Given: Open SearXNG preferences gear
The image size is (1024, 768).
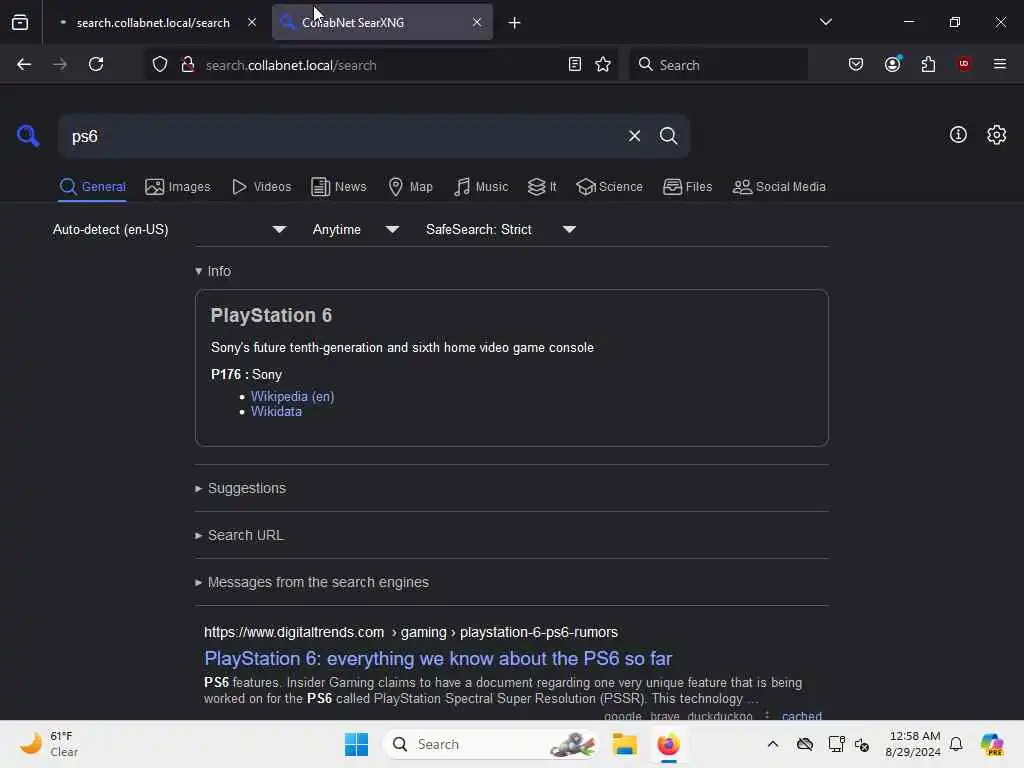Looking at the screenshot, I should coord(996,135).
